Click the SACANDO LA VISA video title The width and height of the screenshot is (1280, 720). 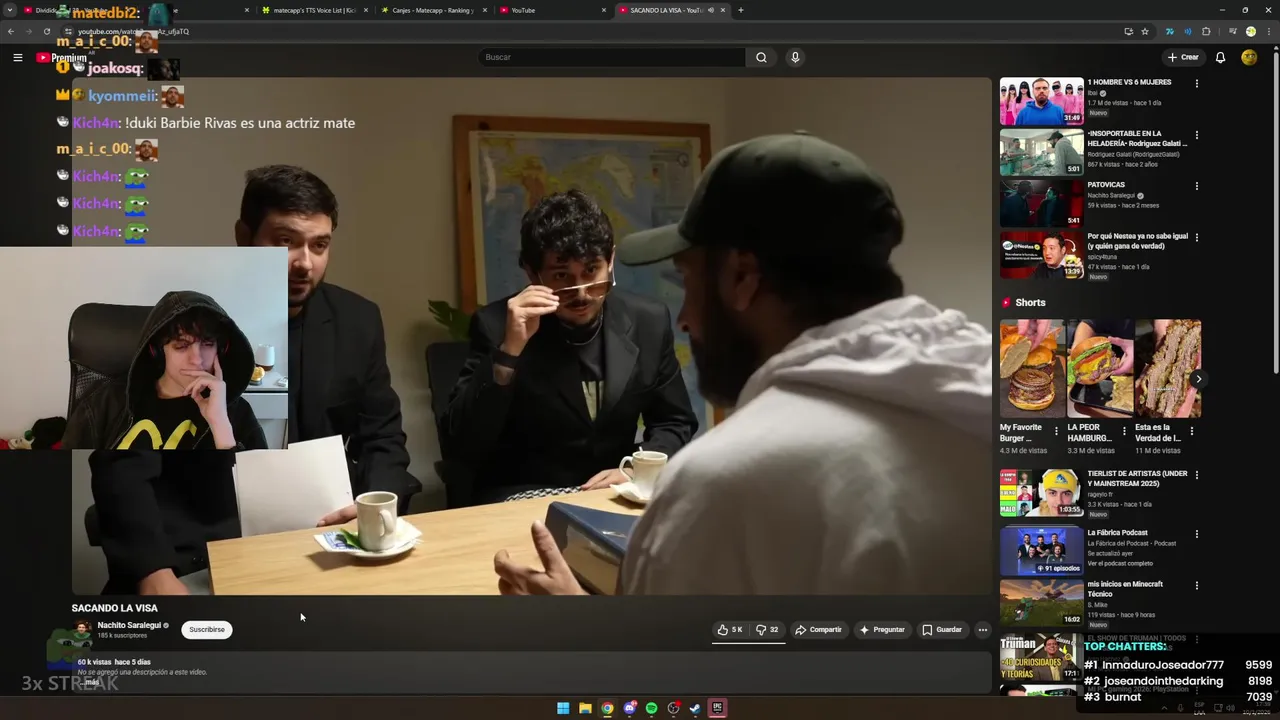pyautogui.click(x=115, y=608)
